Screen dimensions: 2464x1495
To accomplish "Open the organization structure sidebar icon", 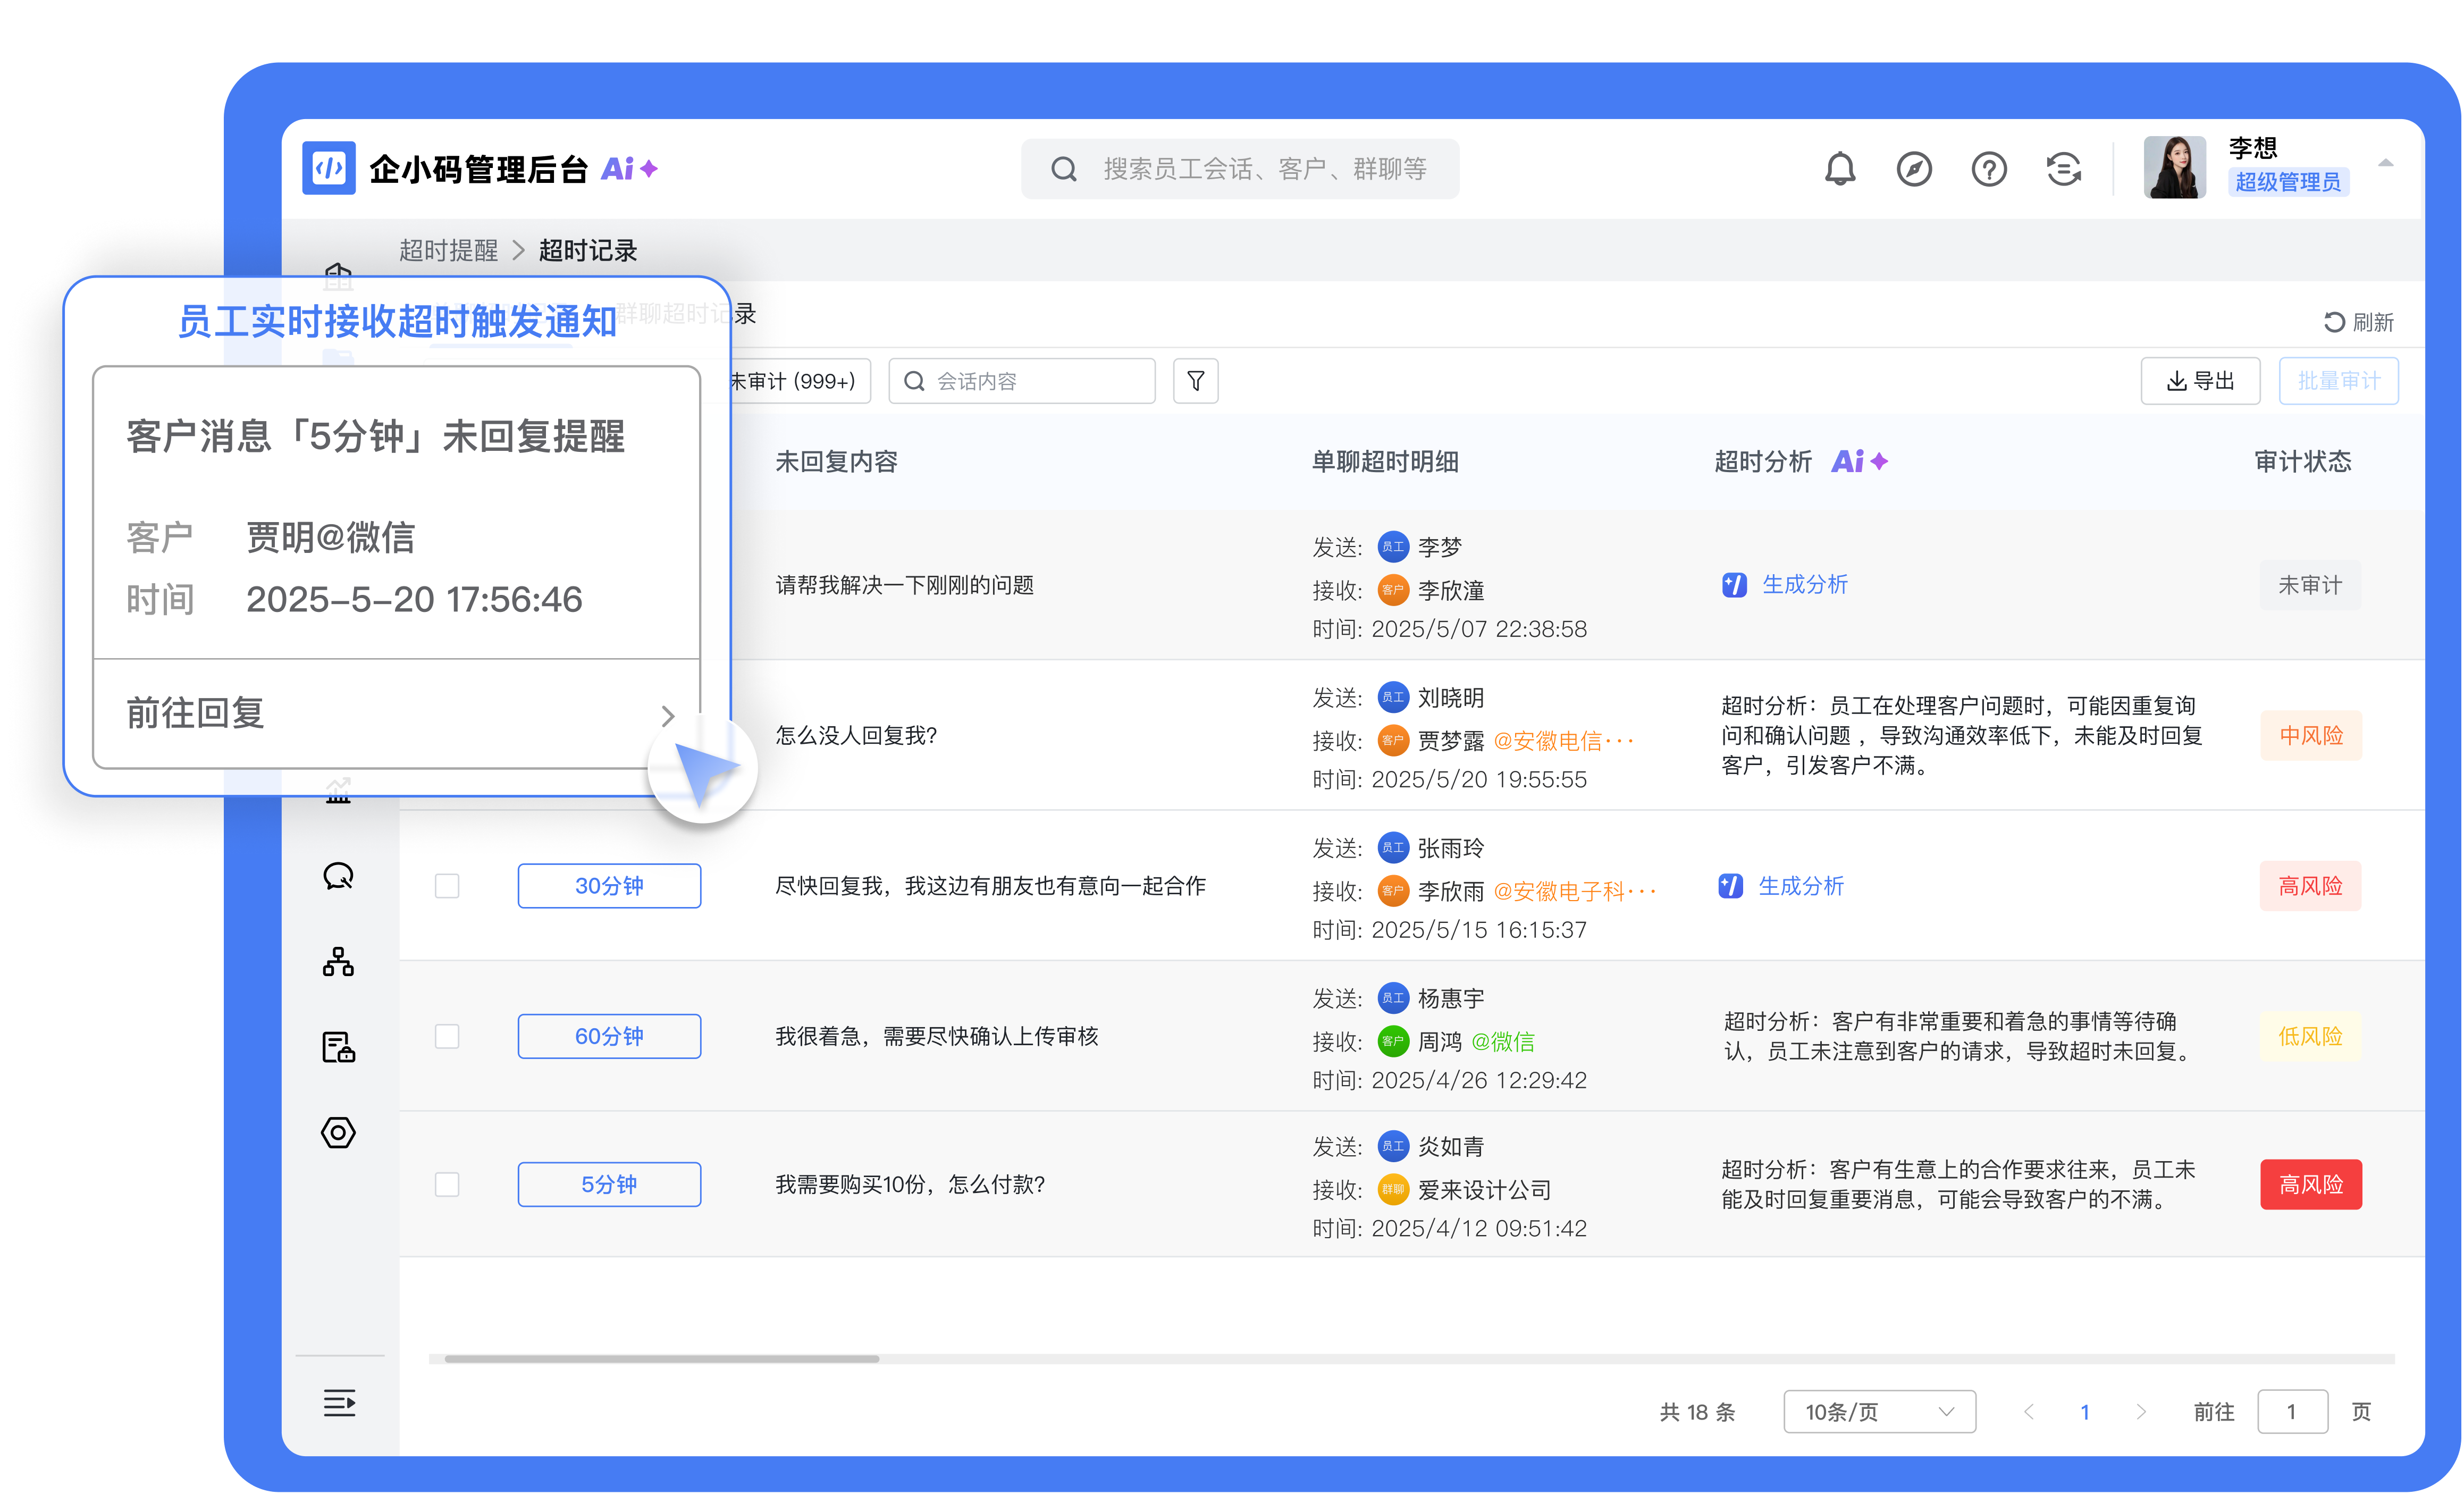I will 338,962.
